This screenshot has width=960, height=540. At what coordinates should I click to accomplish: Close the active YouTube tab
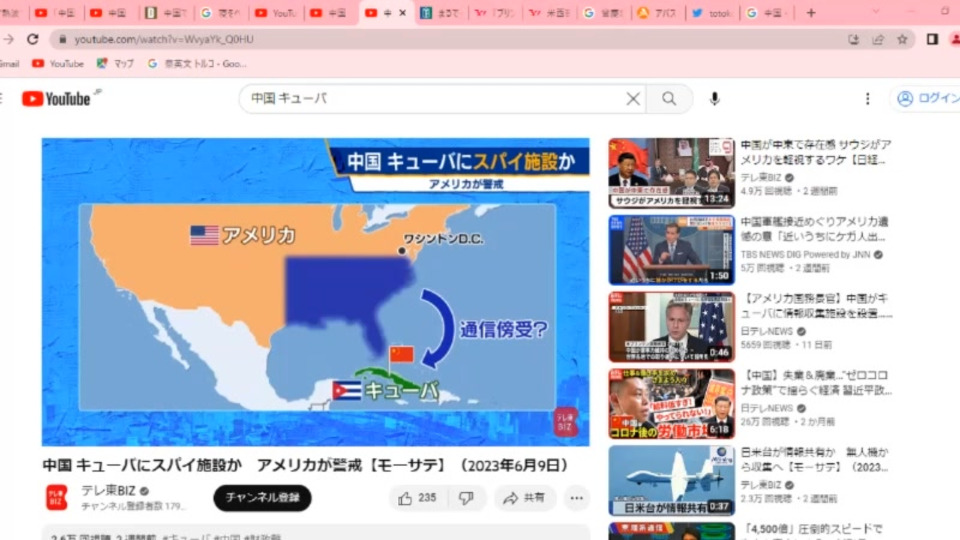point(402,13)
